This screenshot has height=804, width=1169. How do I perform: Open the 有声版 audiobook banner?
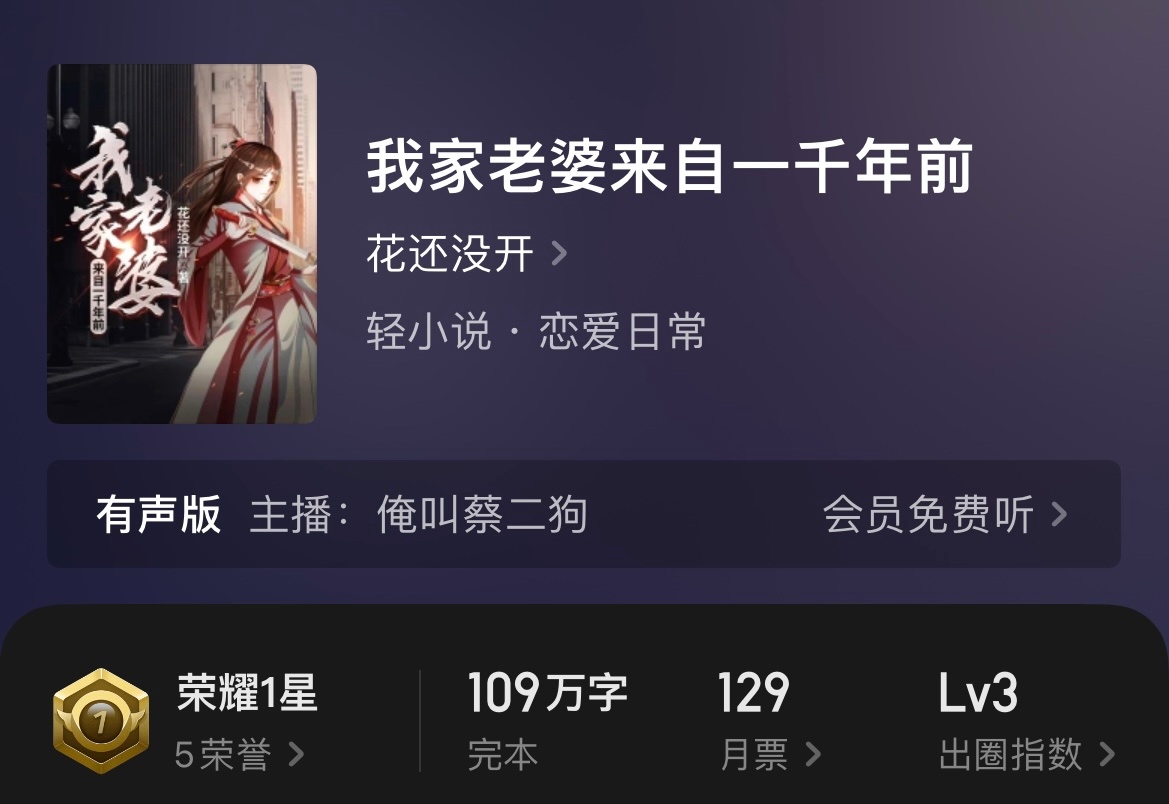point(584,514)
